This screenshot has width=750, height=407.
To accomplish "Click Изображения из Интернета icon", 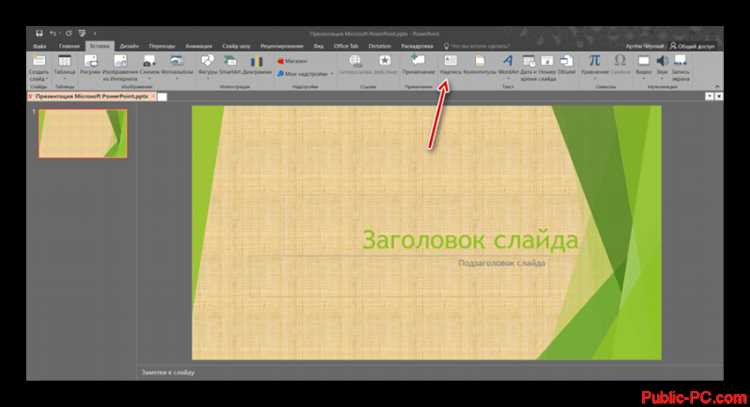I will point(120,61).
